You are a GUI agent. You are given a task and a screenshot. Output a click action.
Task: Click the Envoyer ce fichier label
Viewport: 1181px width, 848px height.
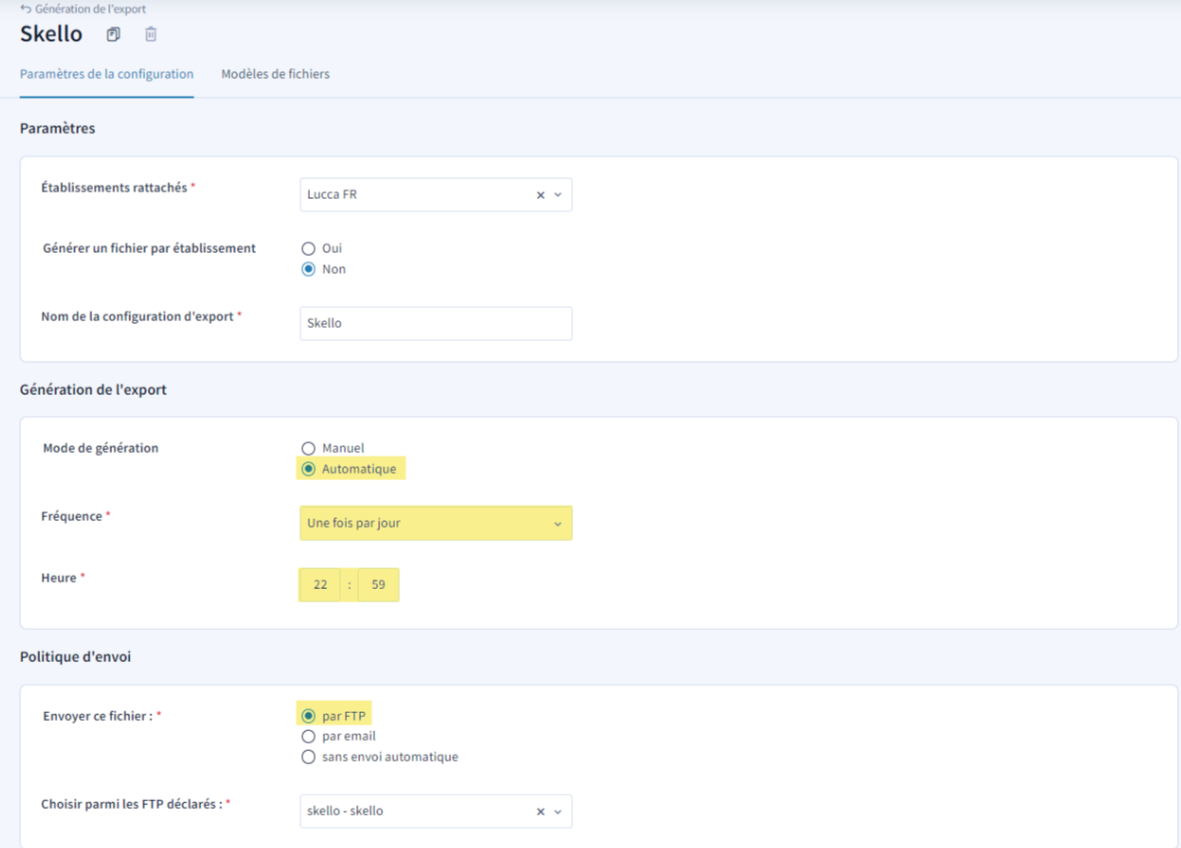point(98,715)
